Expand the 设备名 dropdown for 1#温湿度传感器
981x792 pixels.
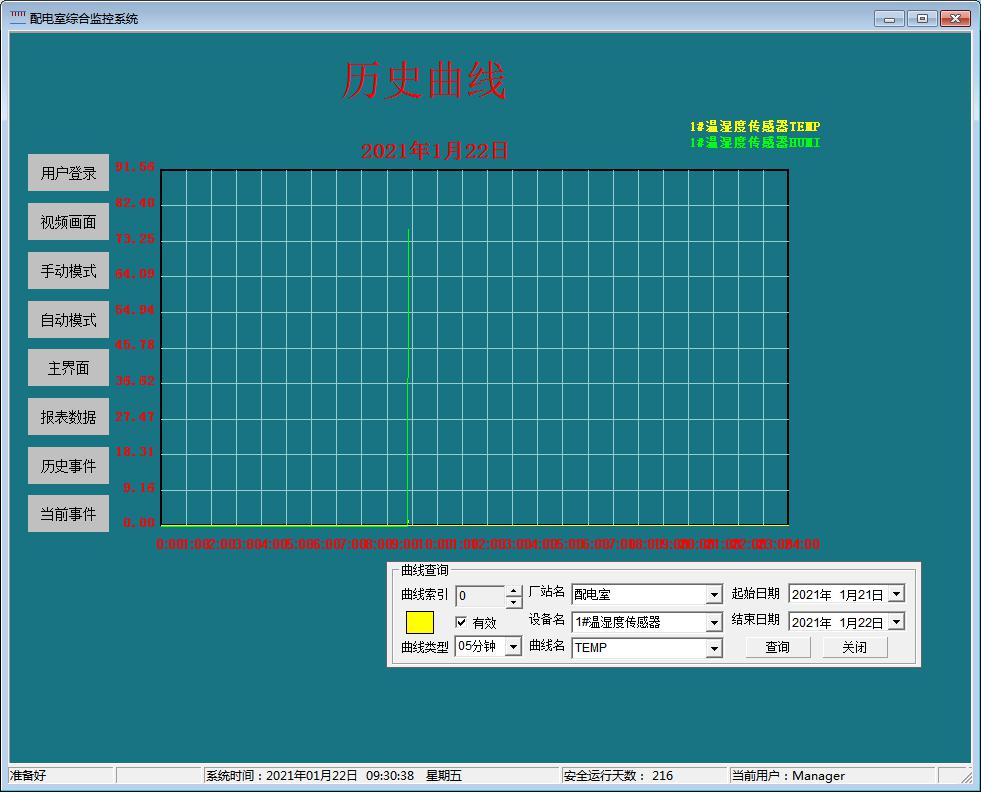714,622
